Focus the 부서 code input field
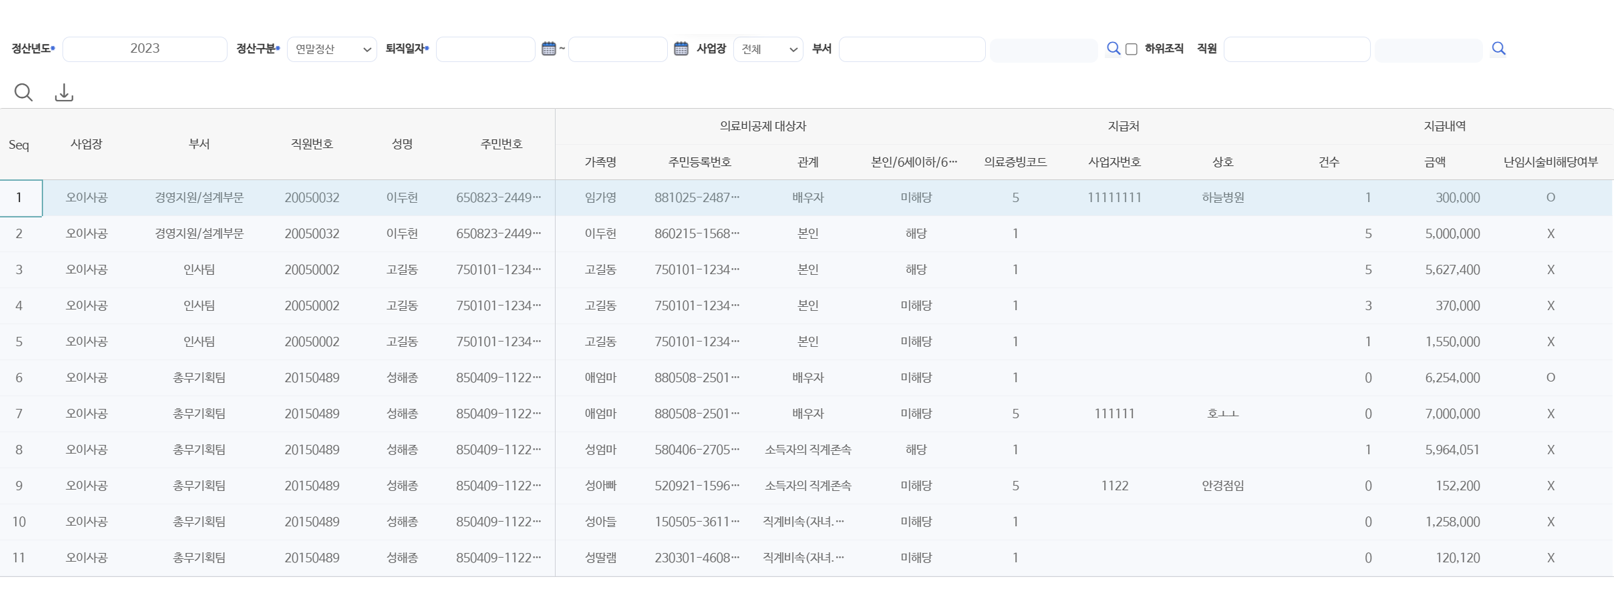1614x606 pixels. 912,49
